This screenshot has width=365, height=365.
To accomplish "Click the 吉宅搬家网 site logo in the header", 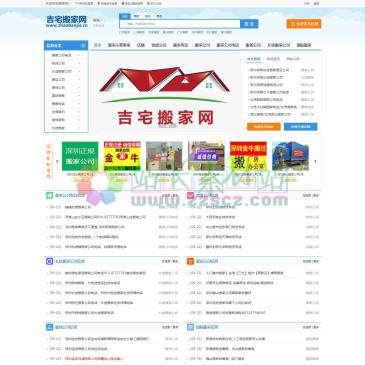I will [x=66, y=21].
